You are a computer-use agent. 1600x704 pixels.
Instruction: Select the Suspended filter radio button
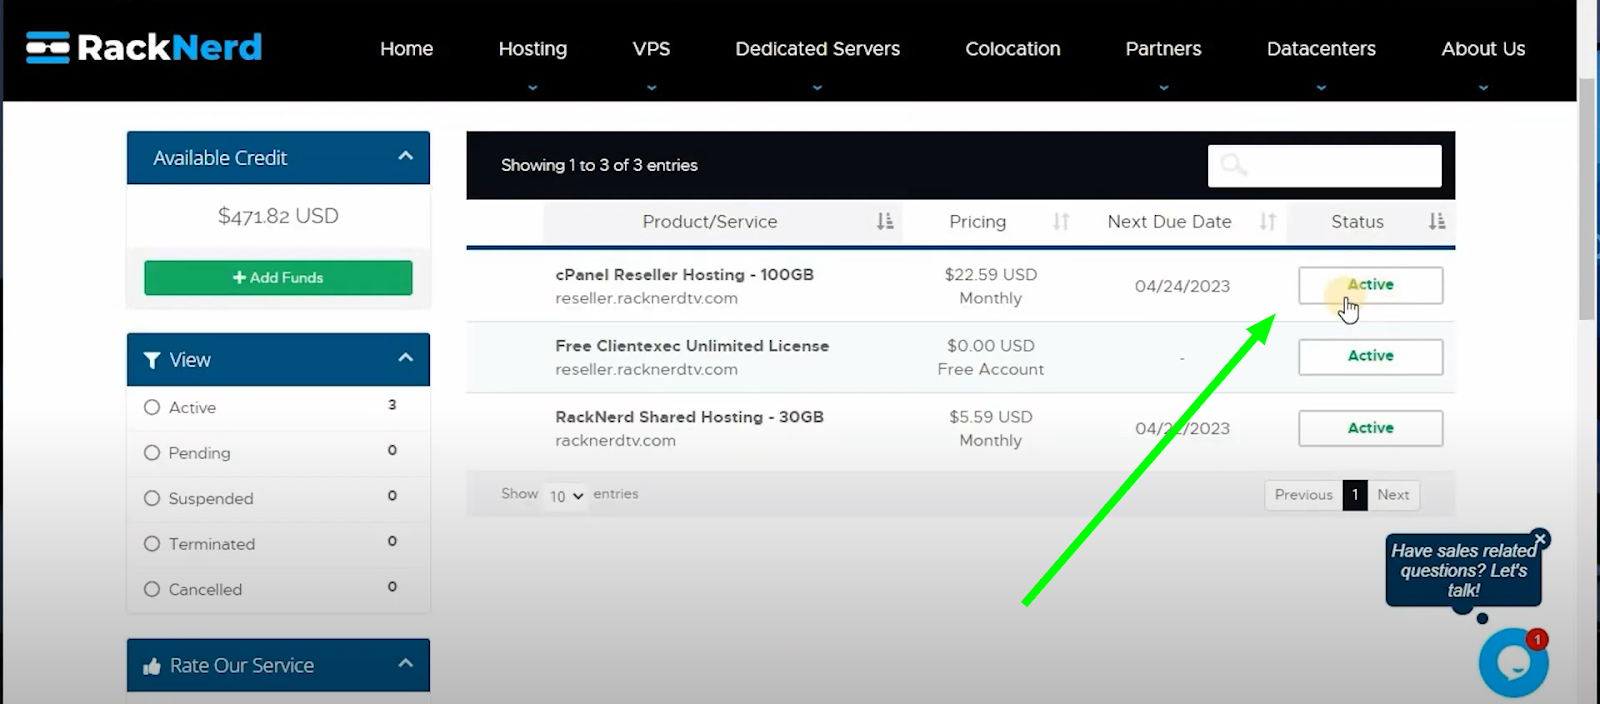[x=152, y=498]
